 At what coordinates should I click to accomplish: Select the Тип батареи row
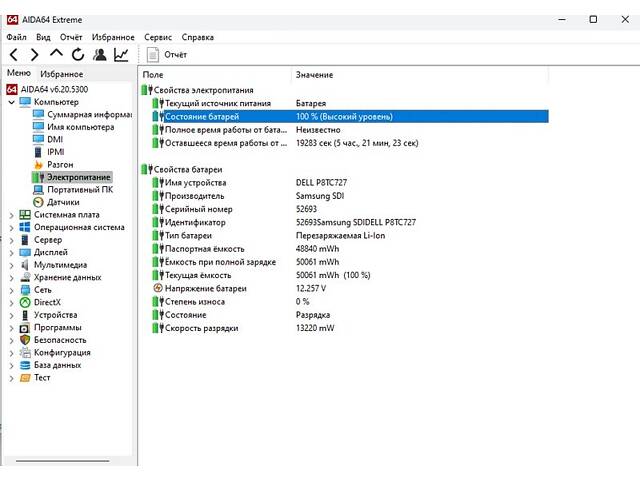click(x=350, y=236)
